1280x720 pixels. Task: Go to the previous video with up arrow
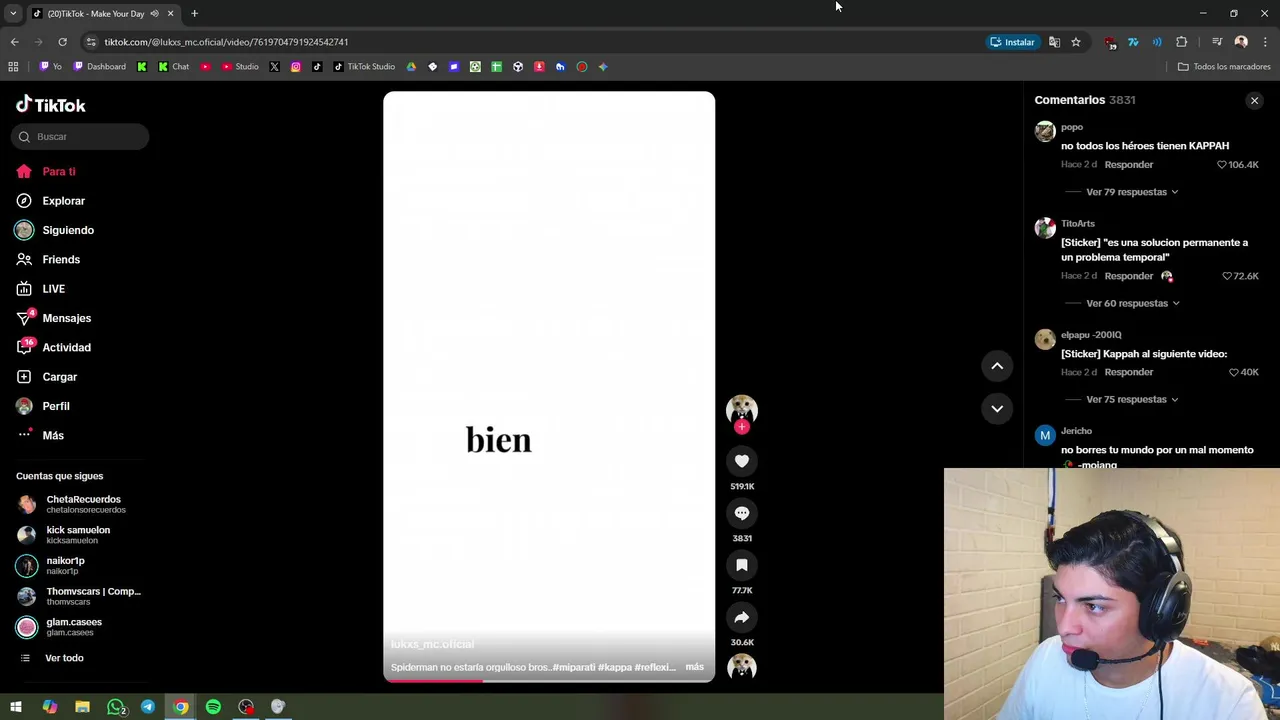(x=997, y=366)
